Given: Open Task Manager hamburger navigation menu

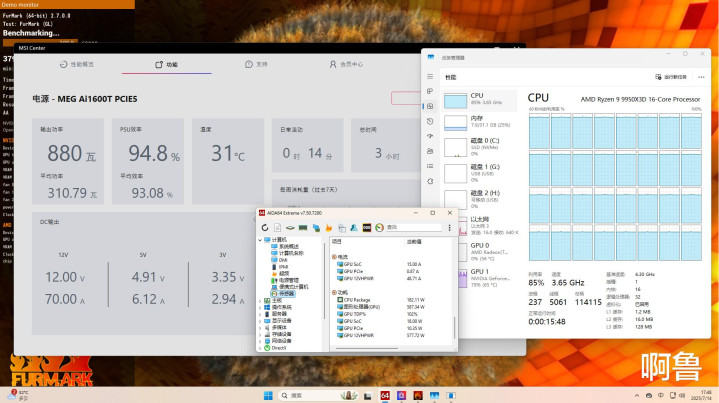Looking at the screenshot, I should coord(430,77).
